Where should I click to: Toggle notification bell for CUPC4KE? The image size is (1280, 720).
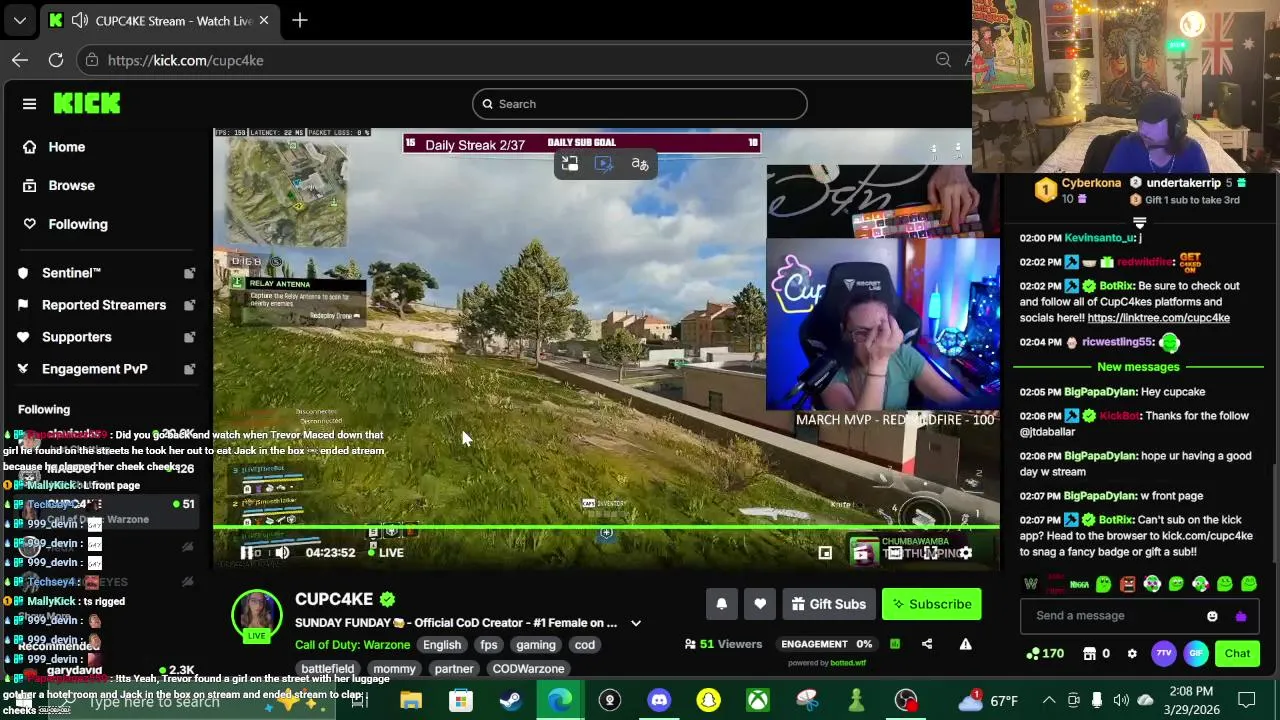tap(721, 604)
